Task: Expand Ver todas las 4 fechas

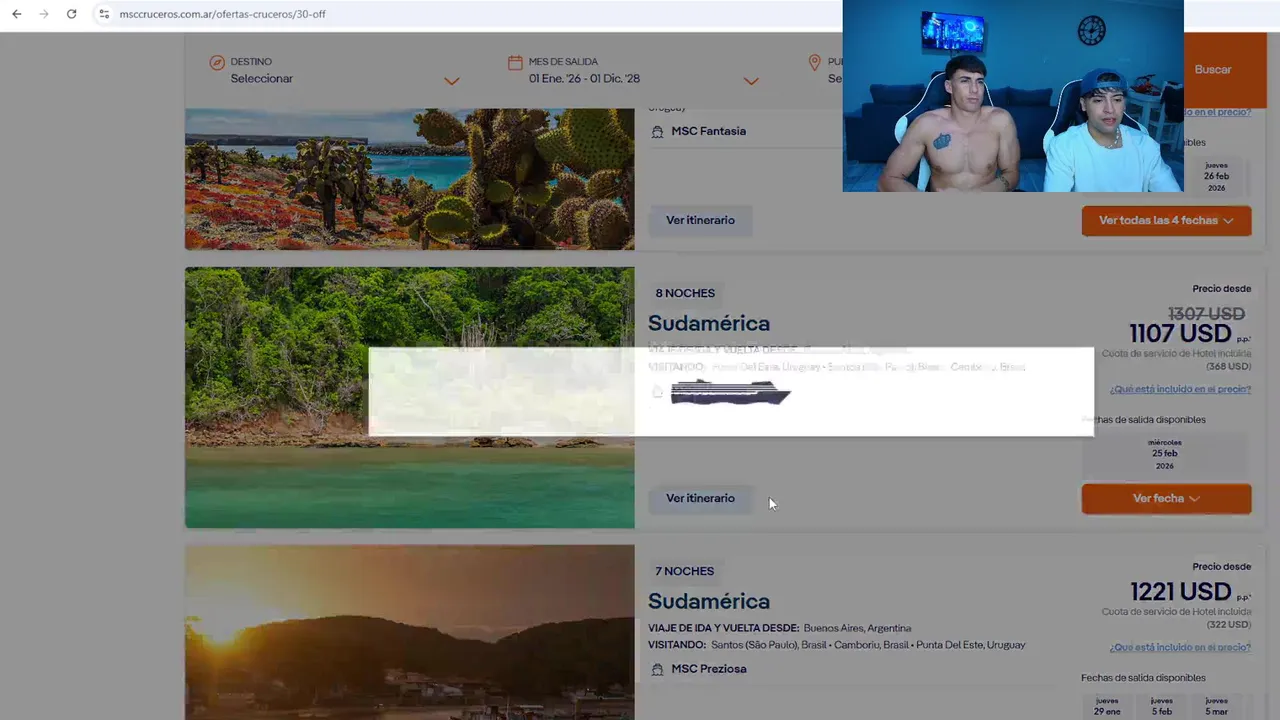Action: (x=1166, y=221)
